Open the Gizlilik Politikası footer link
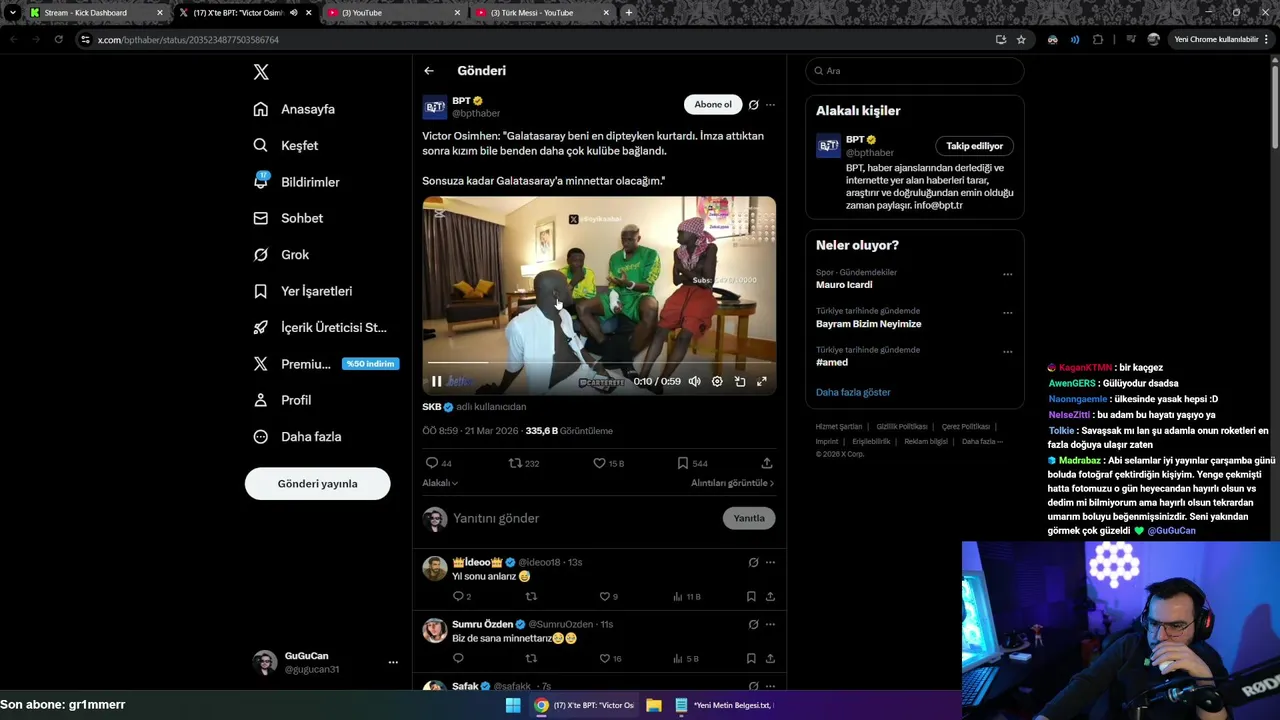1280x720 pixels. click(x=901, y=427)
